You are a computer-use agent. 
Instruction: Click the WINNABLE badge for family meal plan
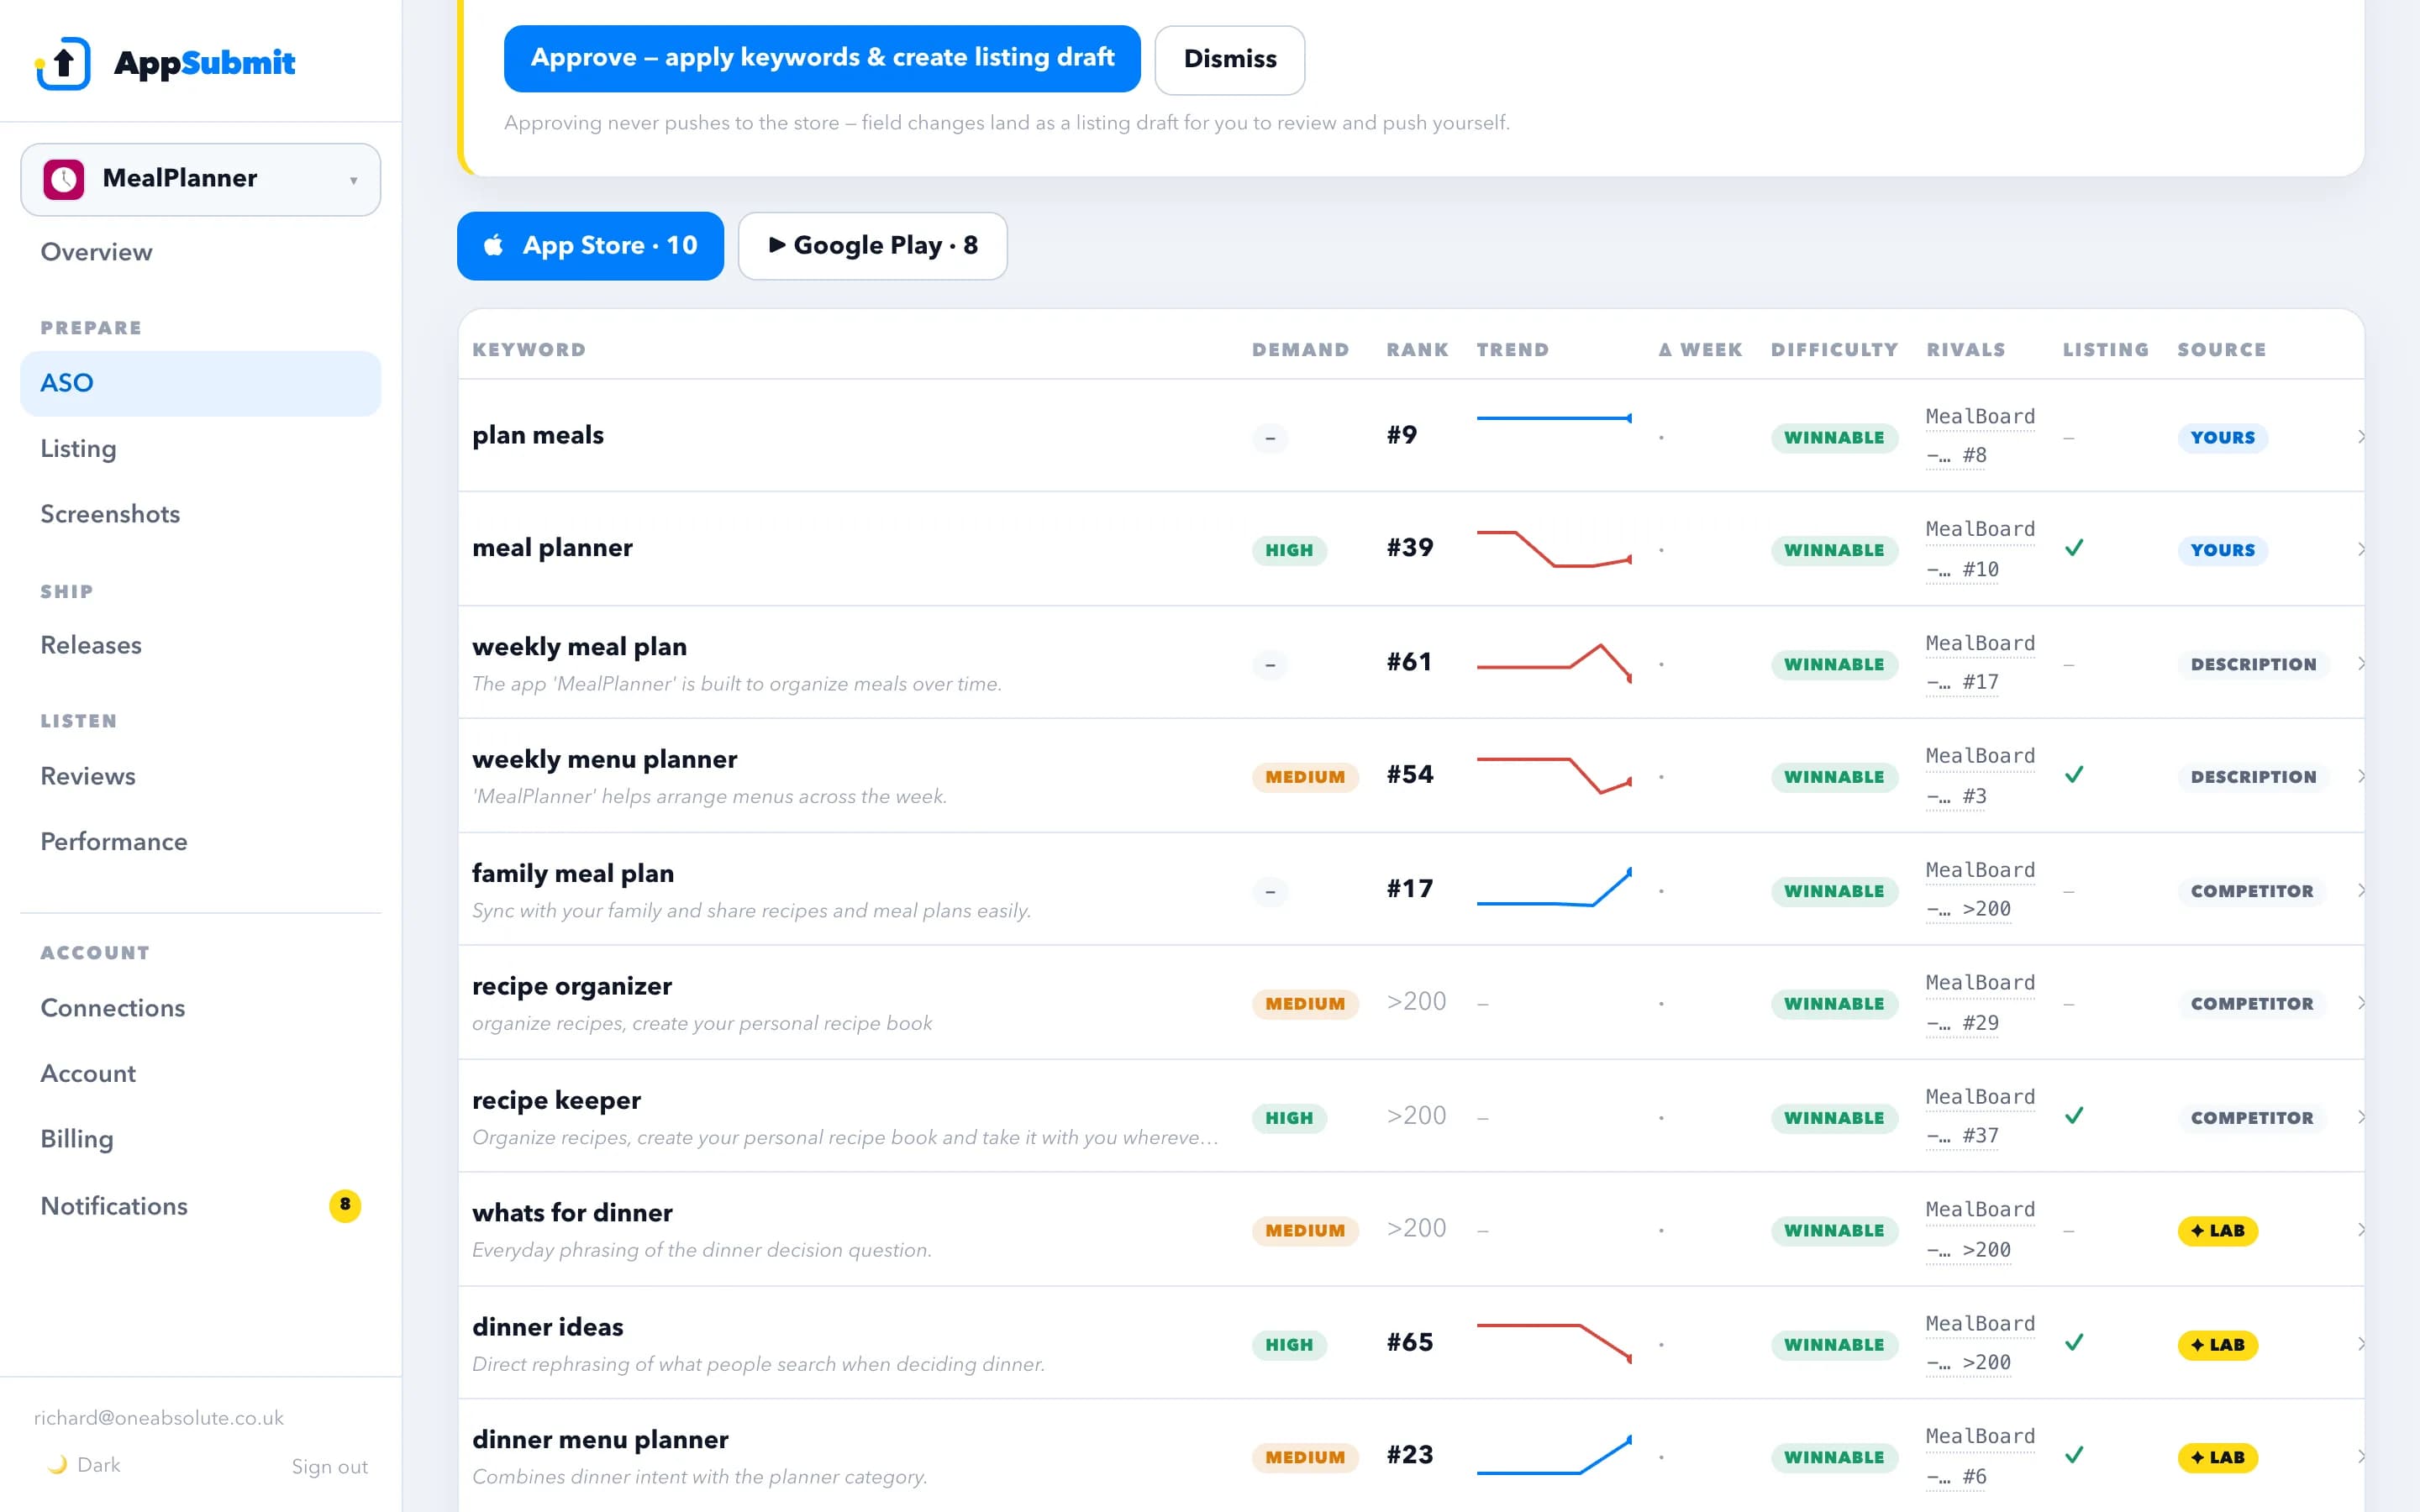point(1834,891)
